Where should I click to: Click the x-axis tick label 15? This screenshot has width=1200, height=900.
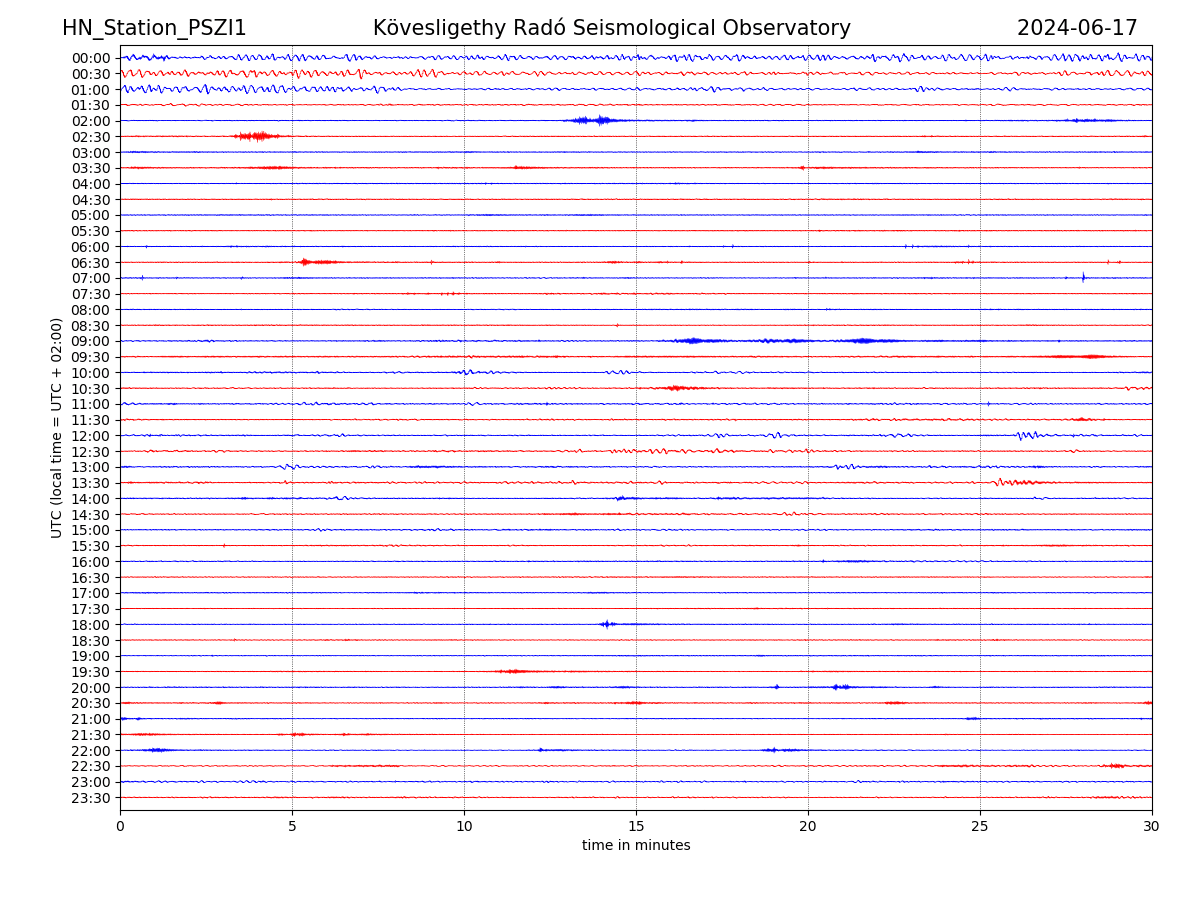coord(636,827)
